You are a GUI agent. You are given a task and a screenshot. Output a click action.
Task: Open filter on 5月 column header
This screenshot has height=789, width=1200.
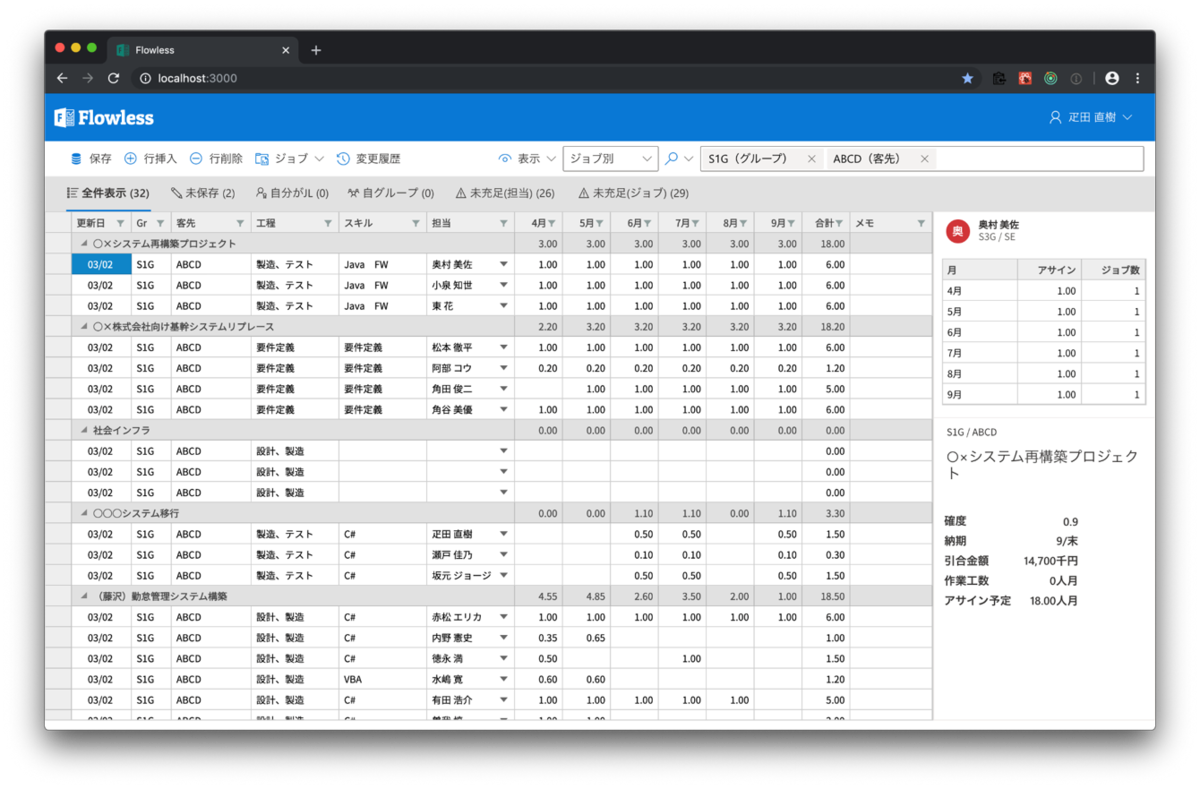click(600, 224)
